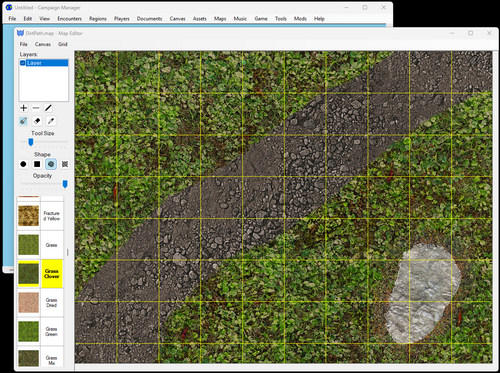Add a new layer with the plus button
The image size is (500, 373).
pos(23,108)
